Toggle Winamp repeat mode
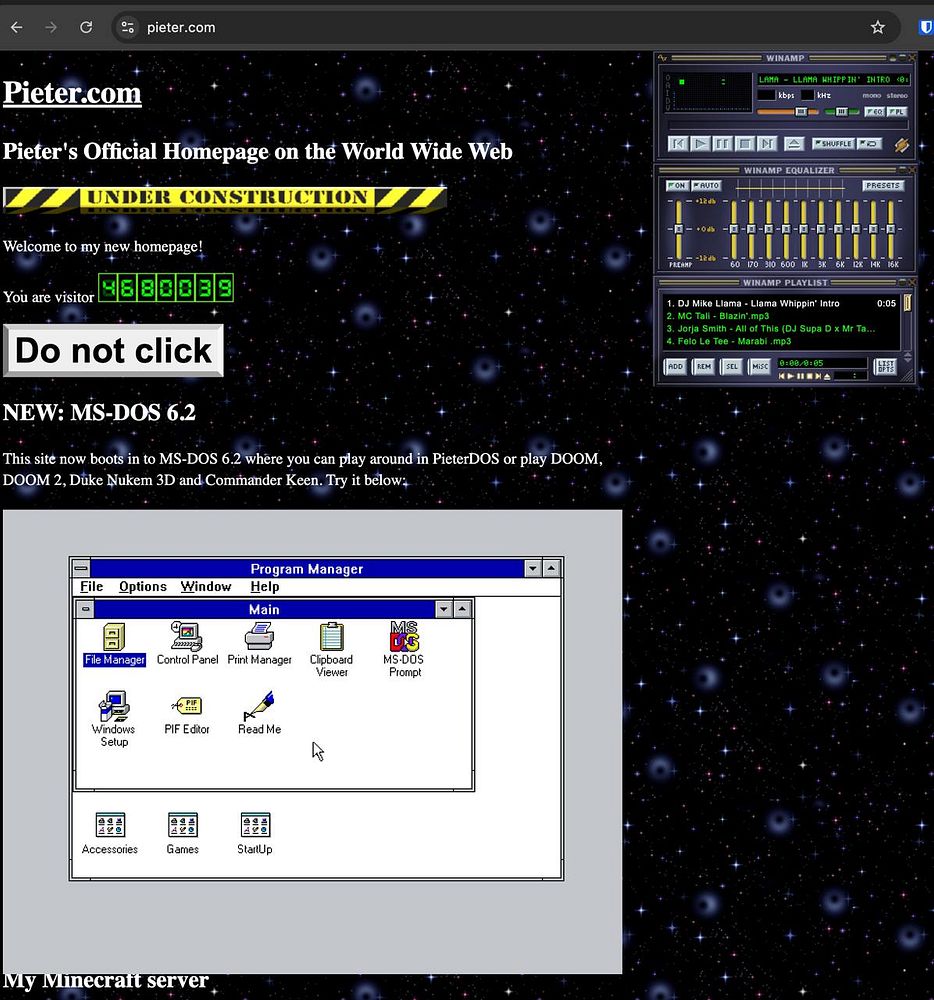This screenshot has height=1000, width=934. 870,144
